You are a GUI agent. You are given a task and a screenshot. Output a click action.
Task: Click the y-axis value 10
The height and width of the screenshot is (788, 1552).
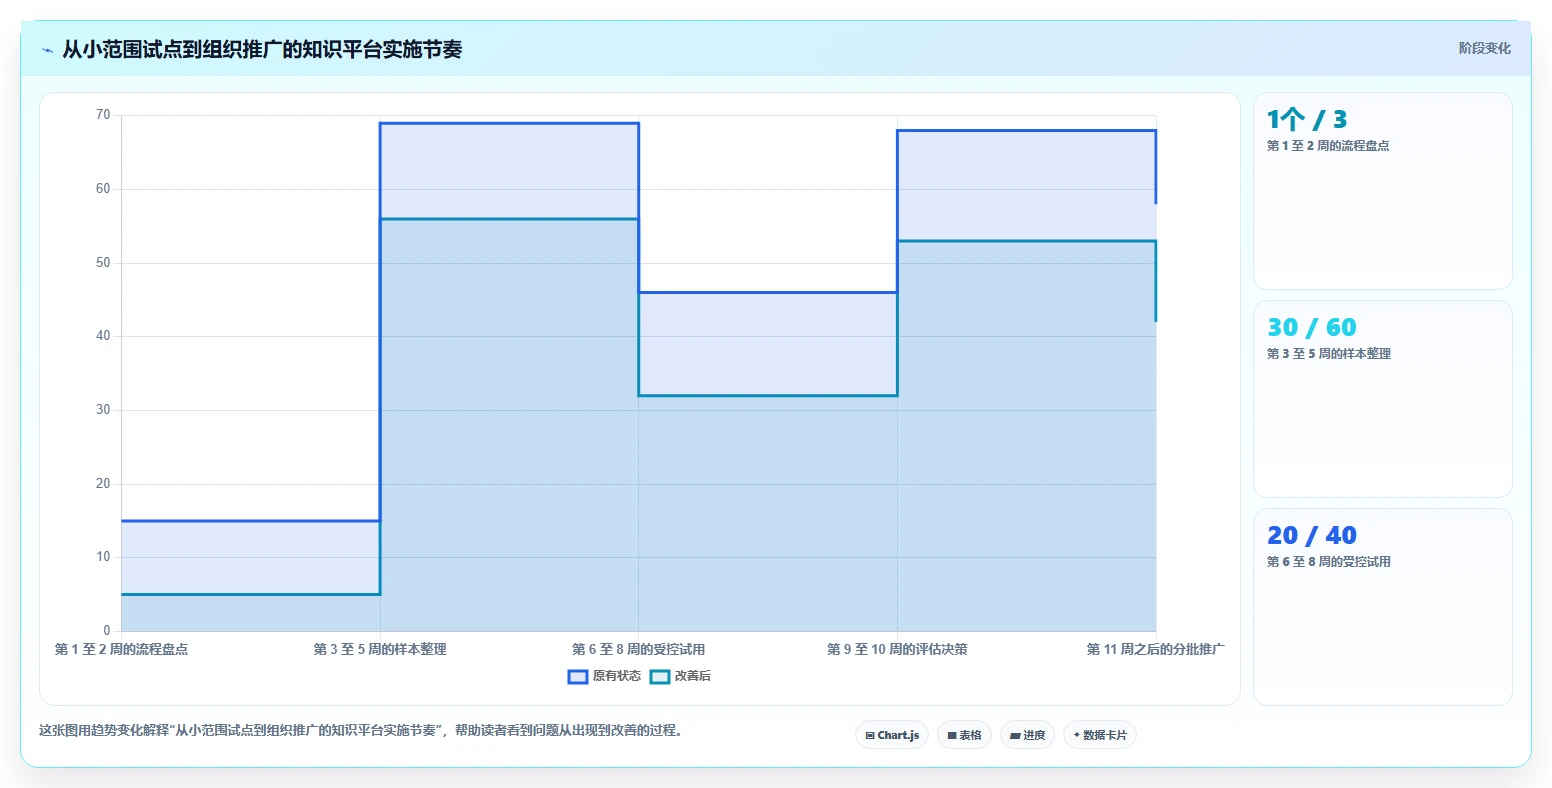(x=103, y=557)
